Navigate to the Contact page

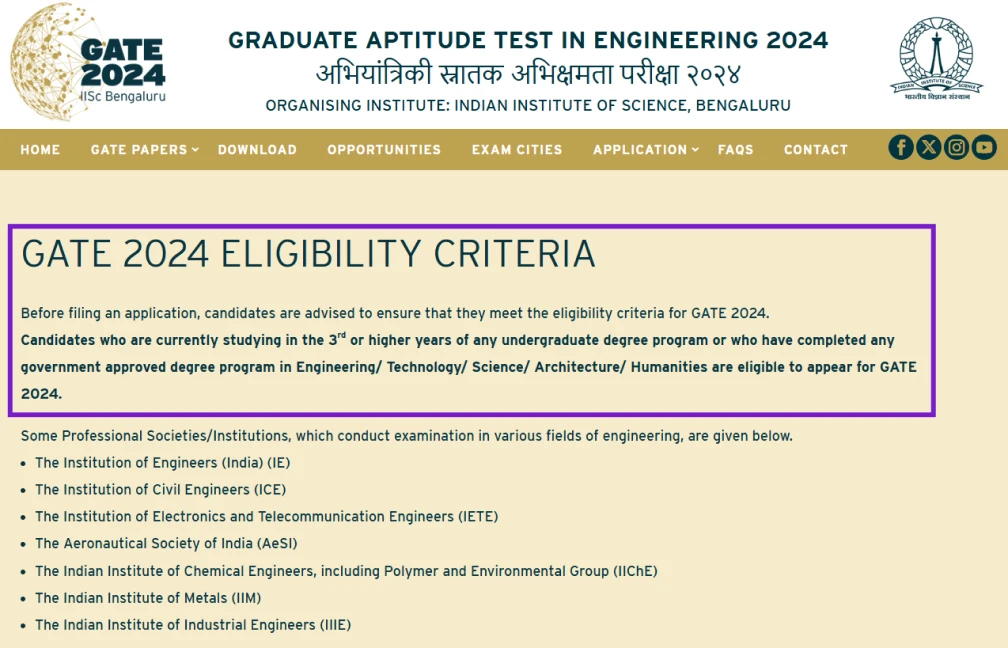[816, 150]
